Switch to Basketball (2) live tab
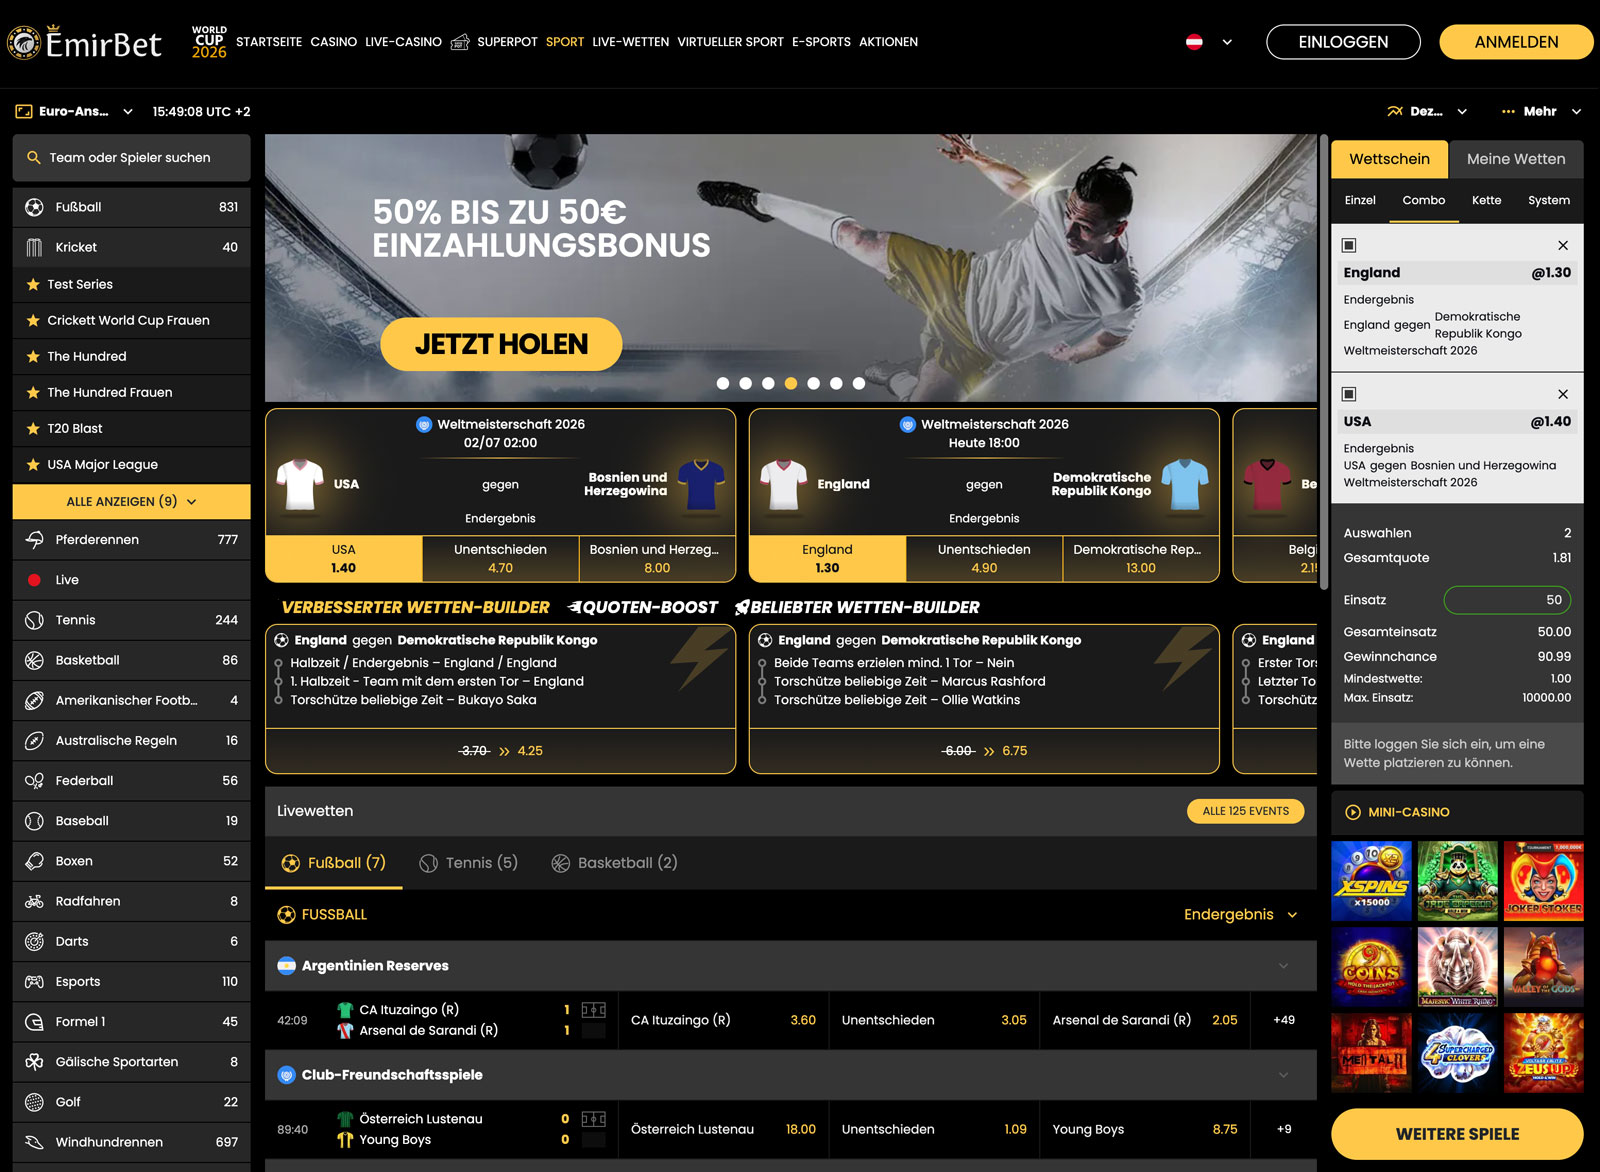Viewport: 1600px width, 1172px height. 615,863
